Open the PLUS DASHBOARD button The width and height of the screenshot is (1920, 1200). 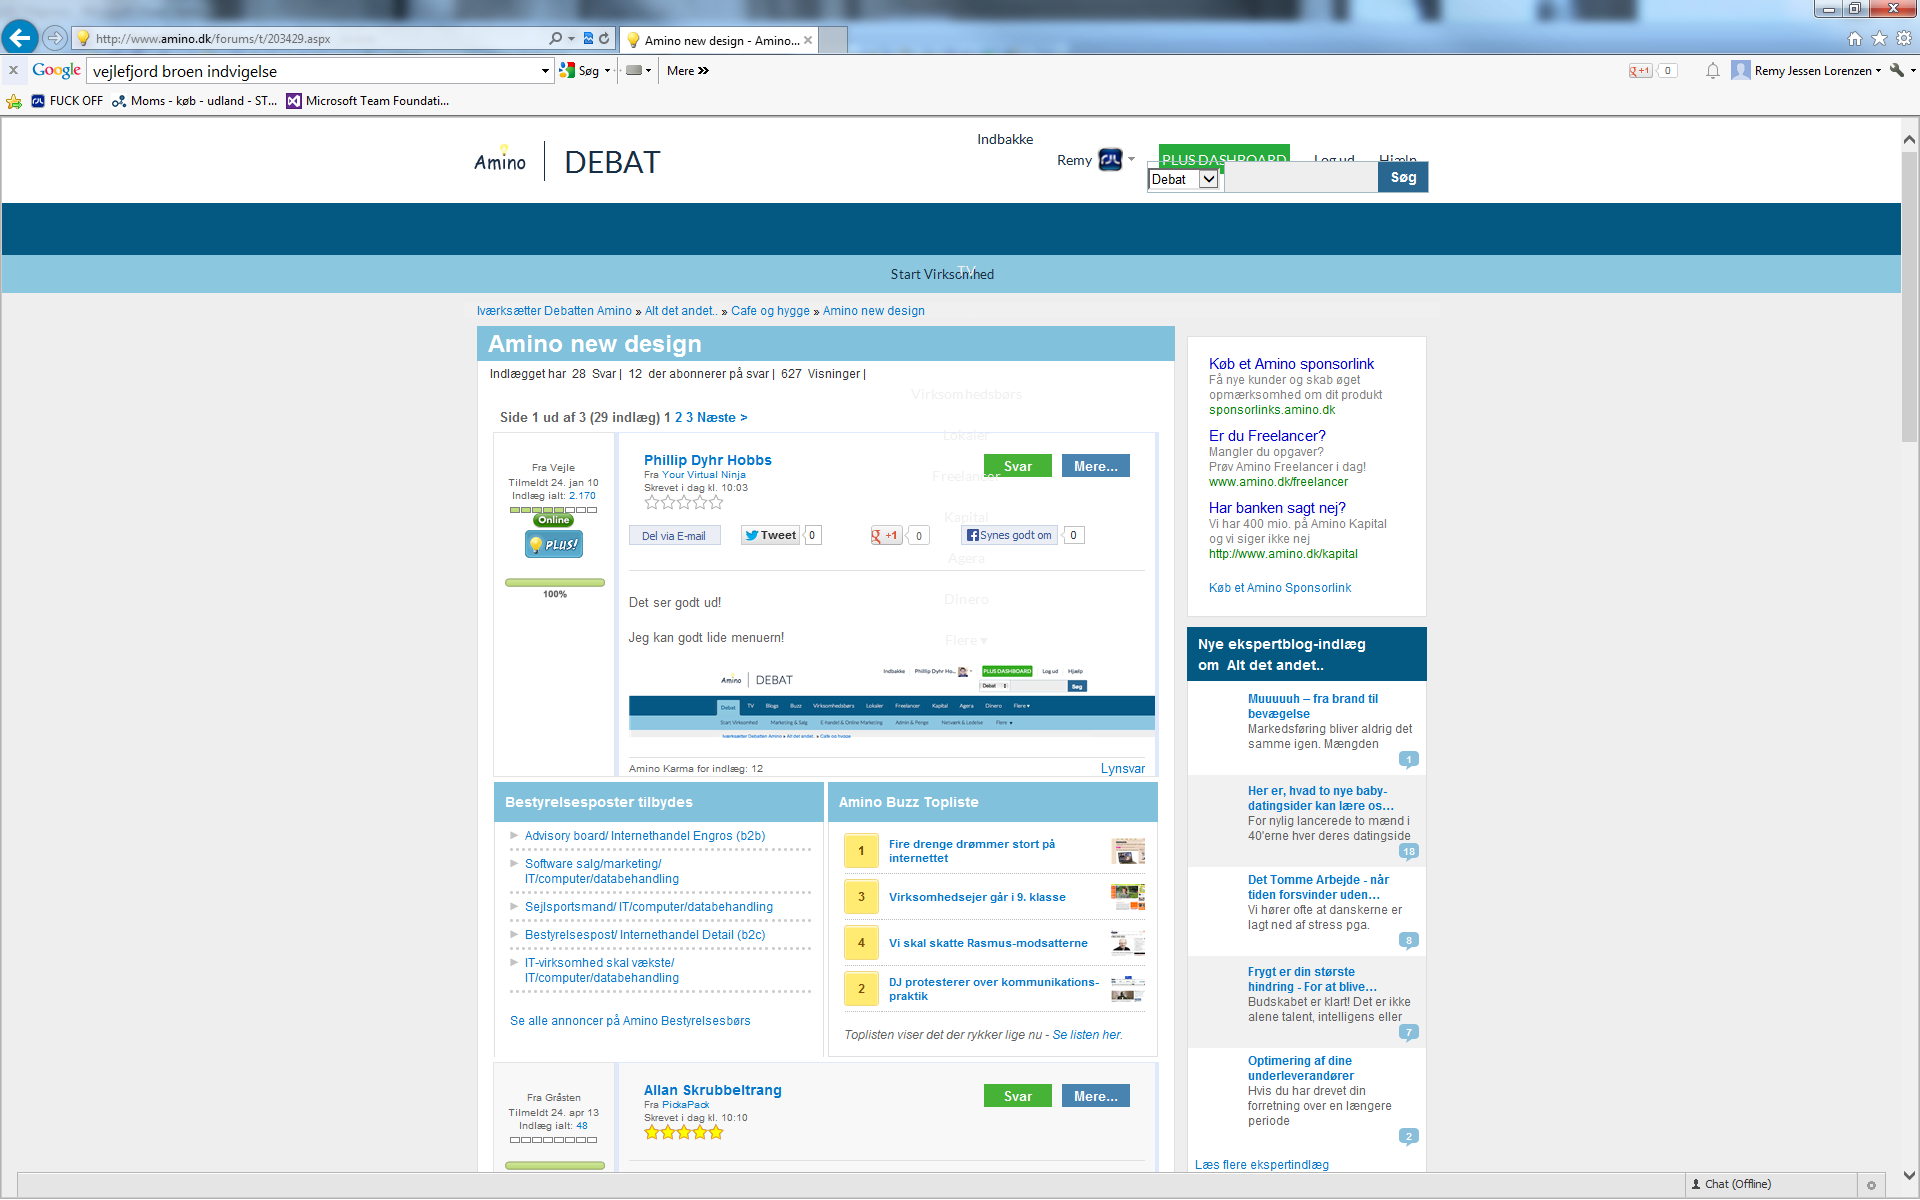click(x=1224, y=154)
